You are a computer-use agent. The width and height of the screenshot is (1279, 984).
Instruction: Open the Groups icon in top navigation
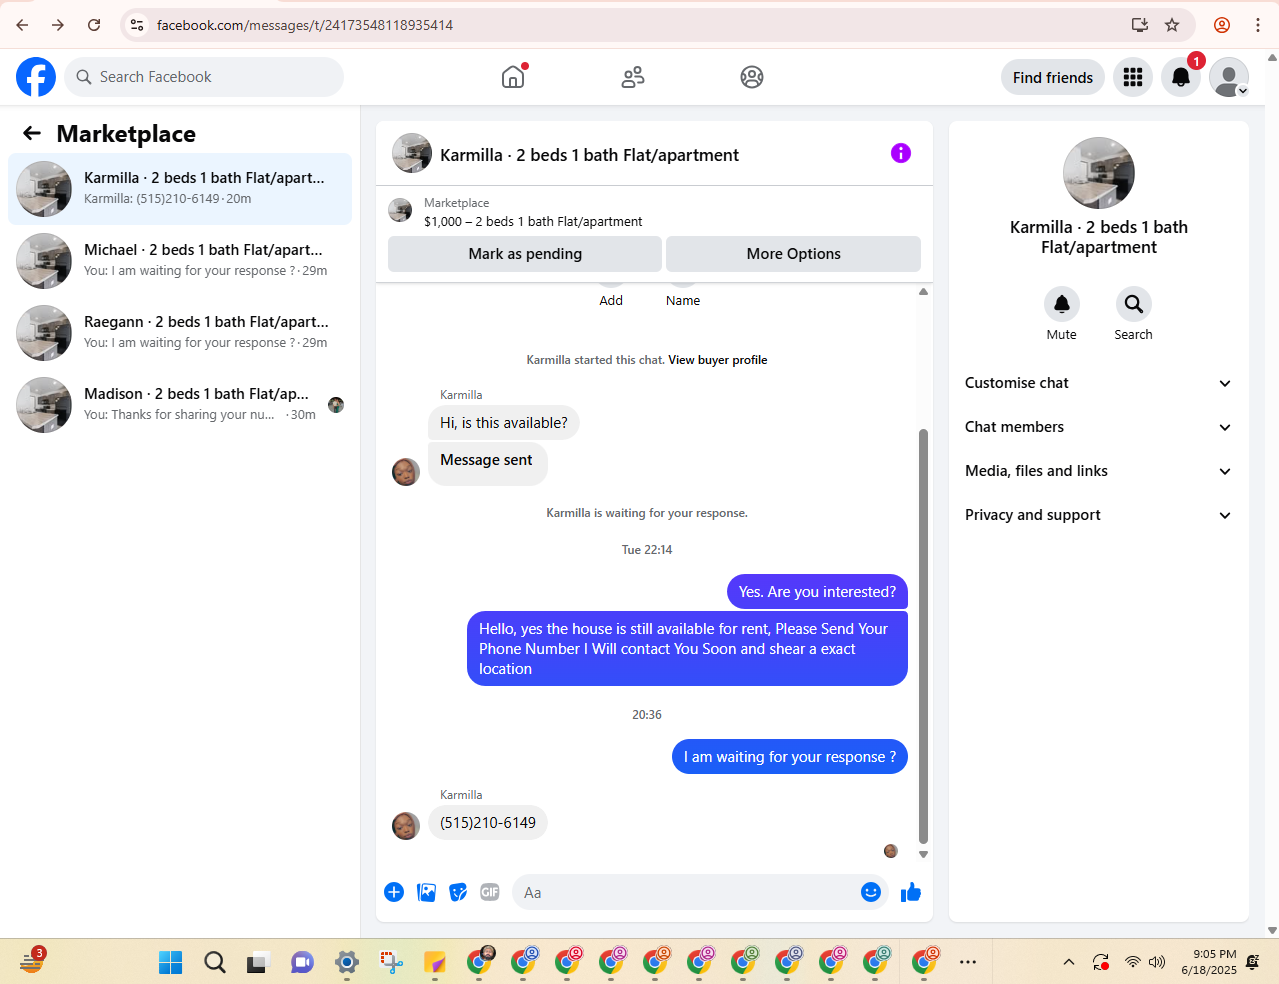pos(752,77)
